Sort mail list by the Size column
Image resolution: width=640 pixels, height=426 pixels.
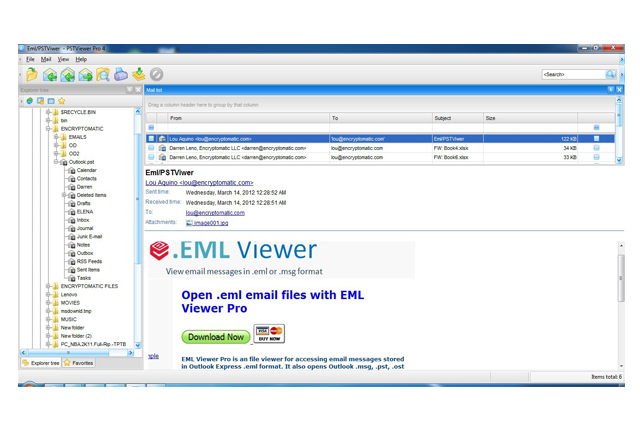[530, 118]
